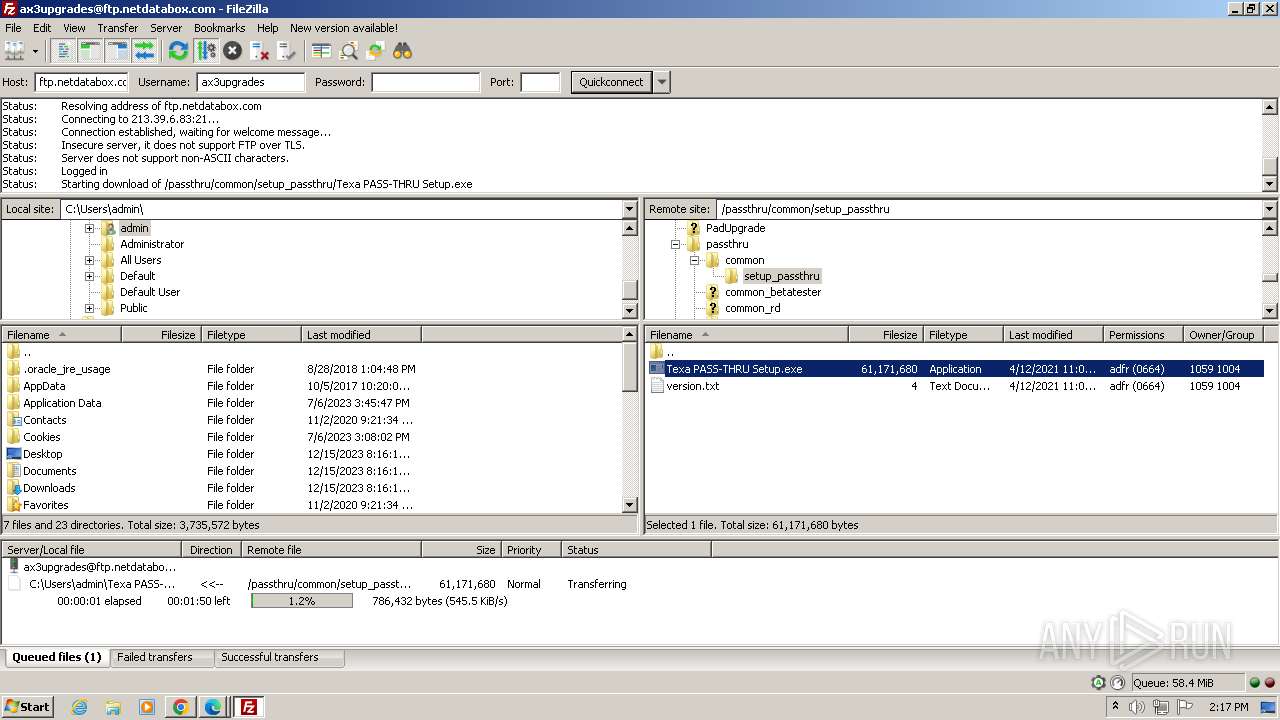Toggle synchronized browsing icon

click(376, 51)
